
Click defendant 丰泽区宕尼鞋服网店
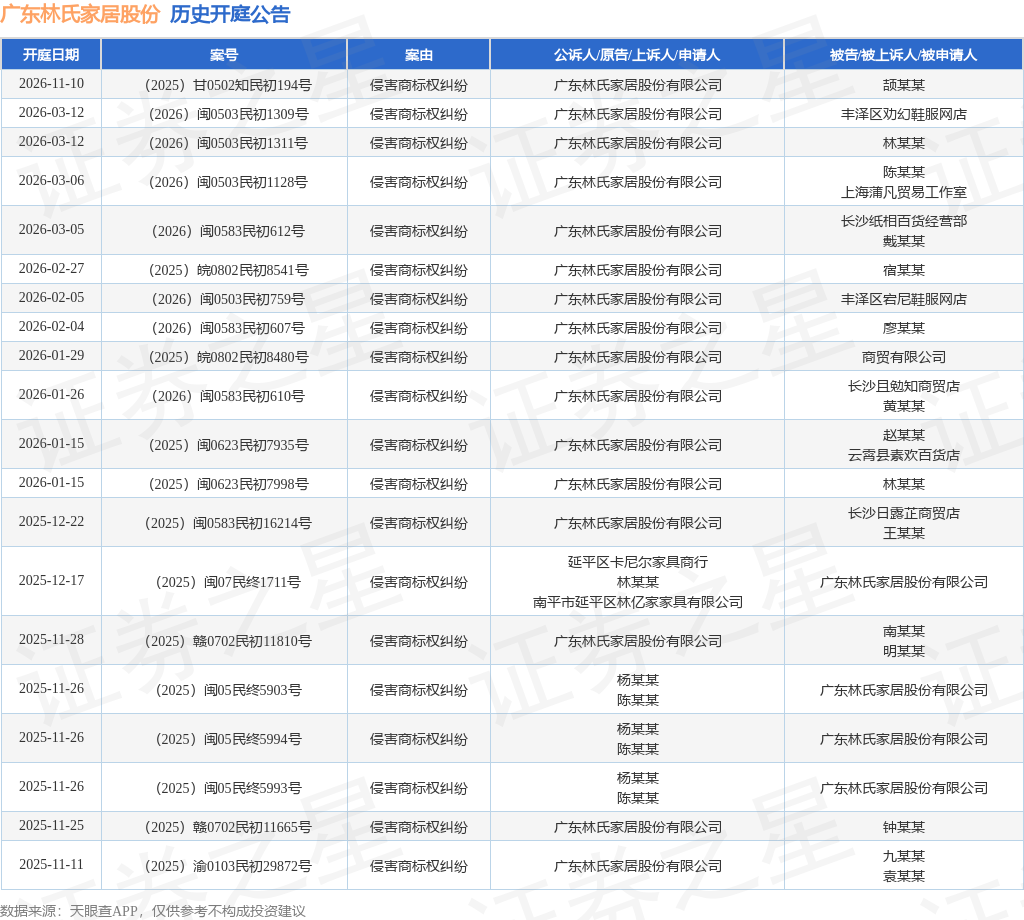pos(904,299)
